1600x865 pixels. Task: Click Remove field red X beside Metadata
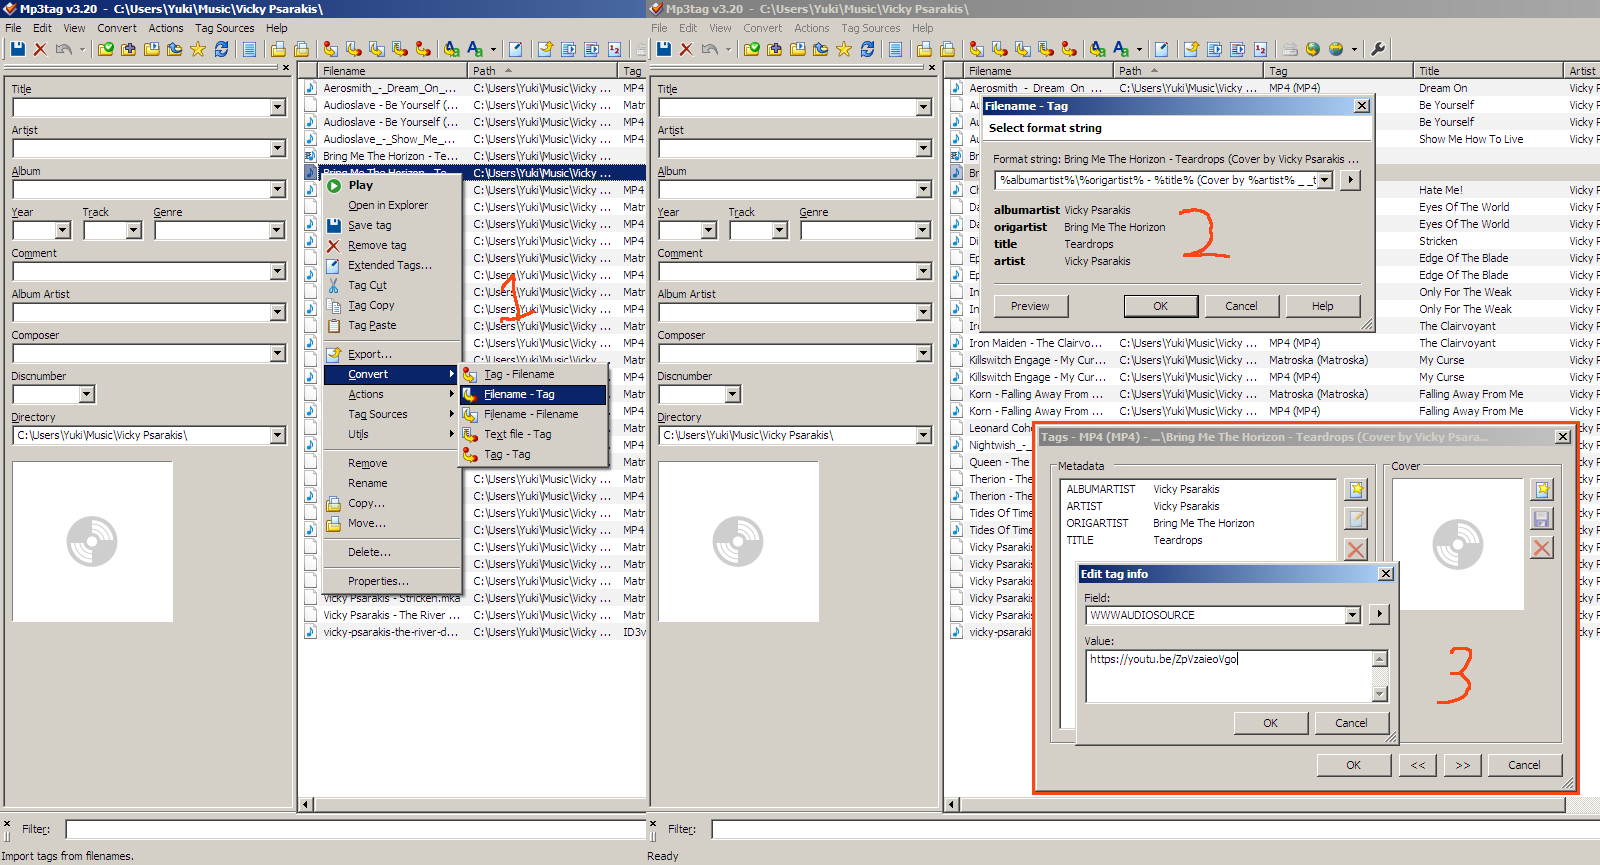coord(1356,549)
